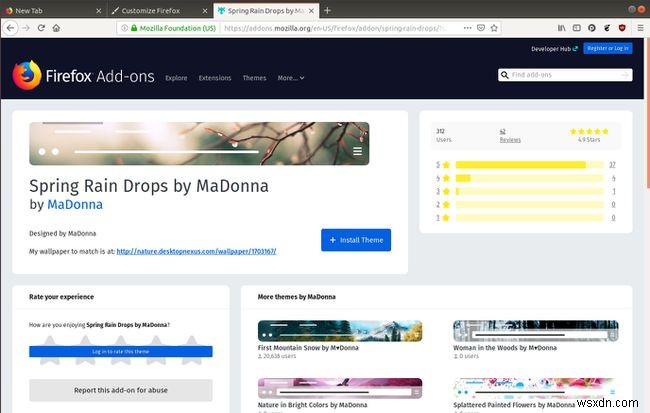Close the Customize Firefox tab
Viewport: 650px width, 413px height.
coord(205,11)
